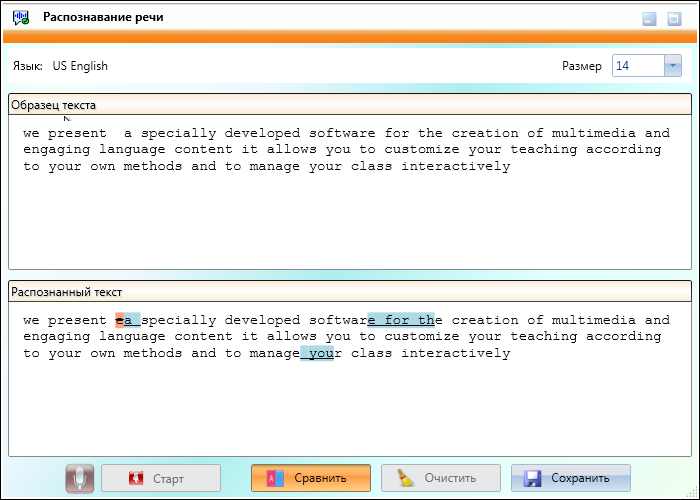The height and width of the screenshot is (500, 700).
Task: Click the word "customize" in the recognized text
Action: [422, 336]
